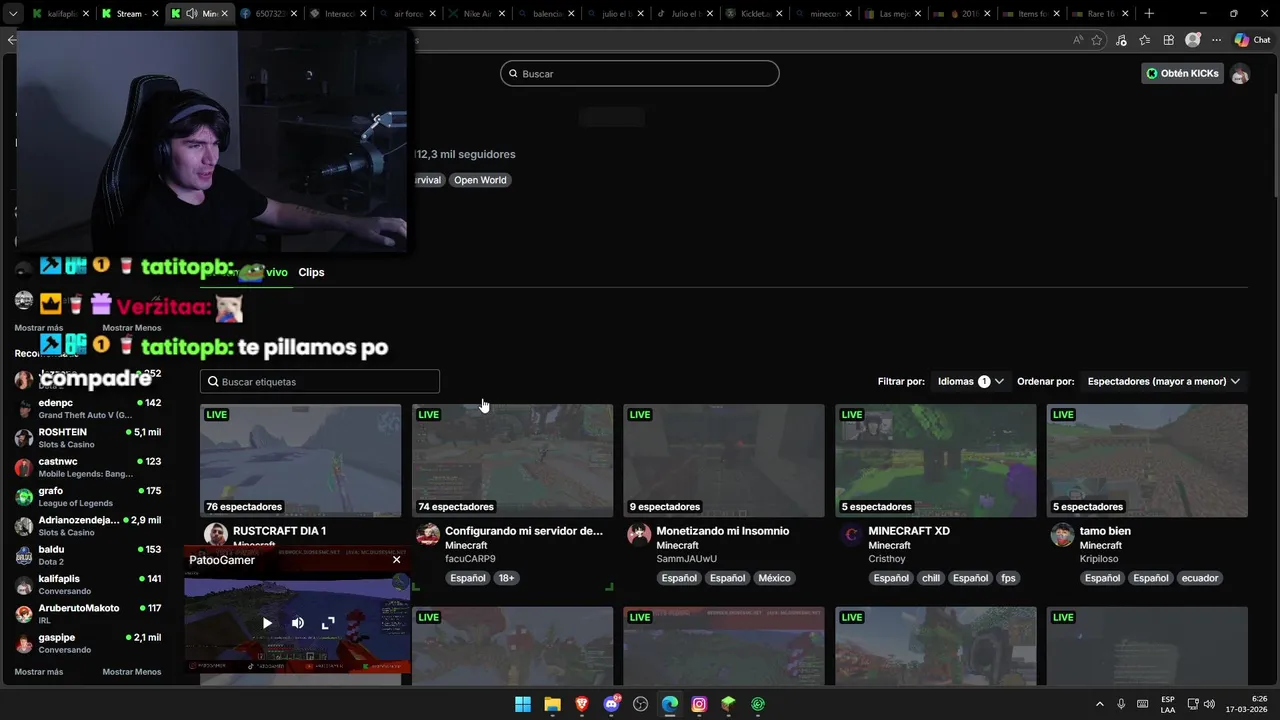Open the Windows Start menu
The width and height of the screenshot is (1280, 720).
[523, 704]
